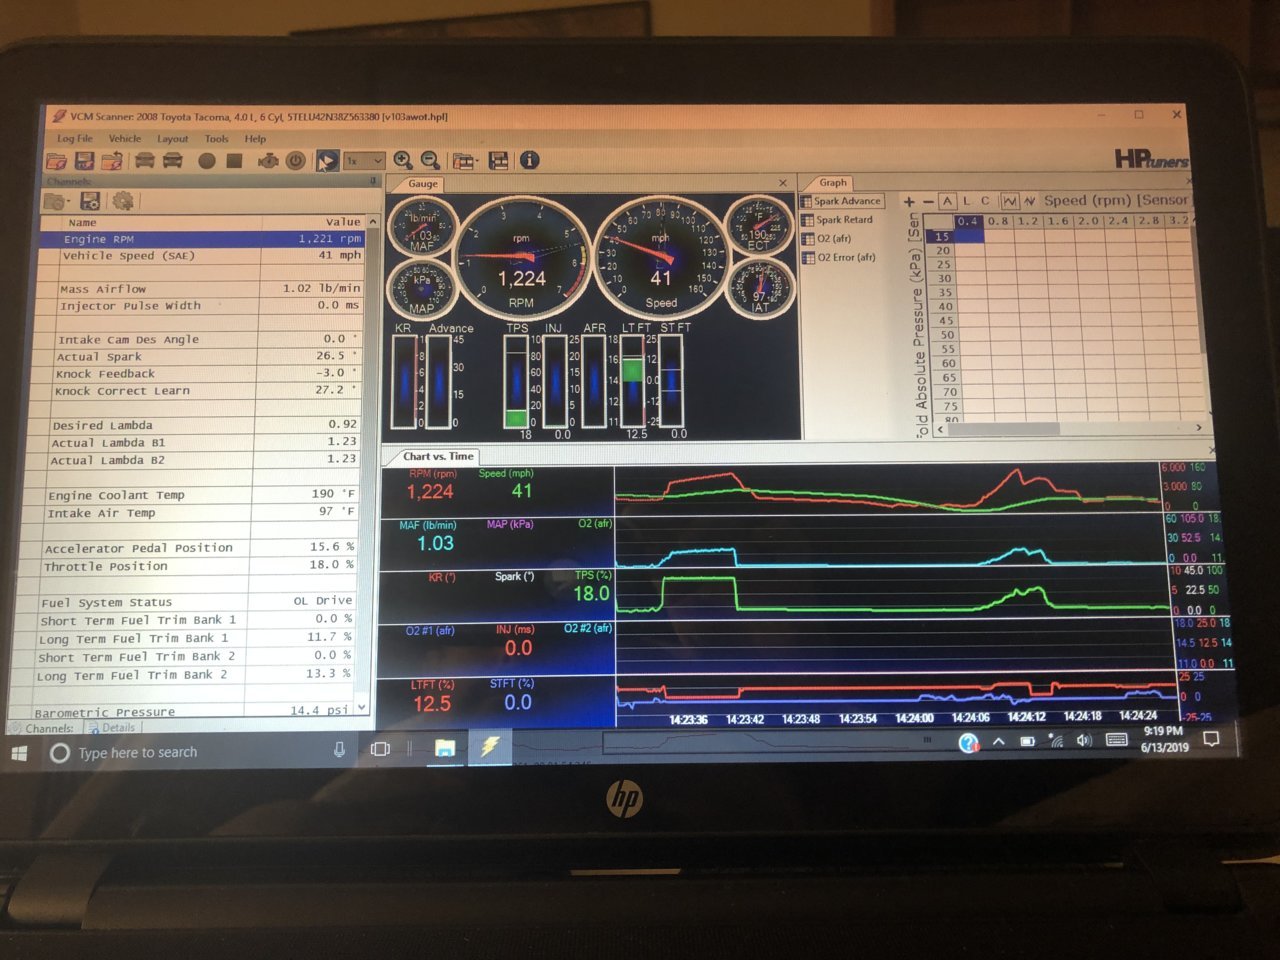Select the Spark Retard graph
1280x960 pixels.
point(838,220)
